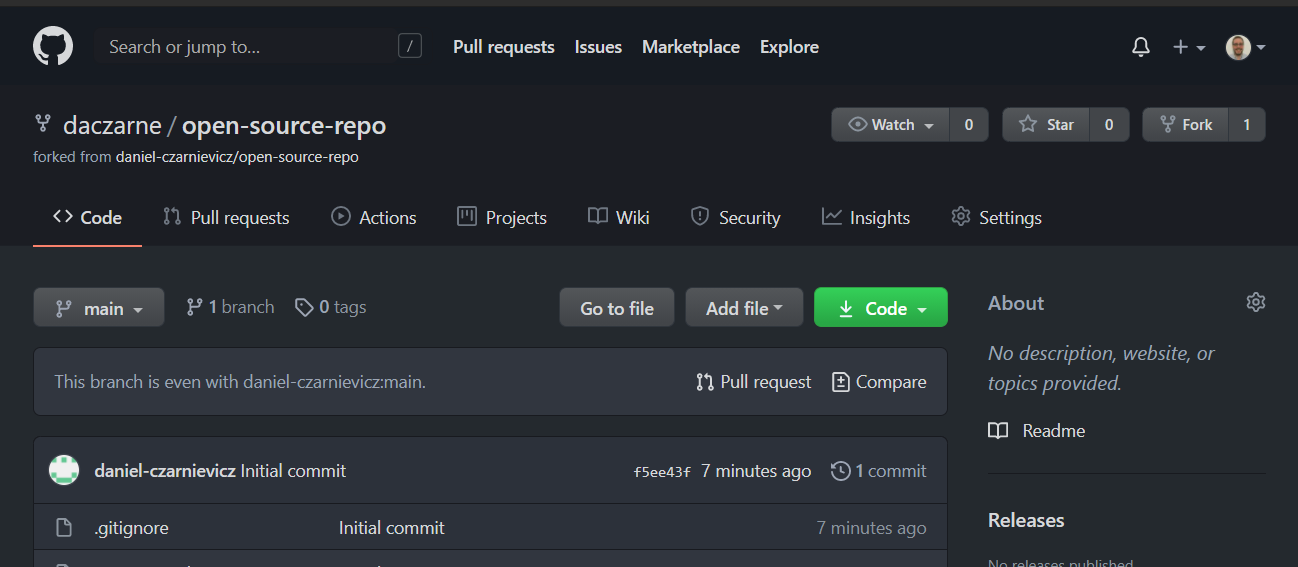Click the branch icon showing 1 branch

[x=195, y=308]
